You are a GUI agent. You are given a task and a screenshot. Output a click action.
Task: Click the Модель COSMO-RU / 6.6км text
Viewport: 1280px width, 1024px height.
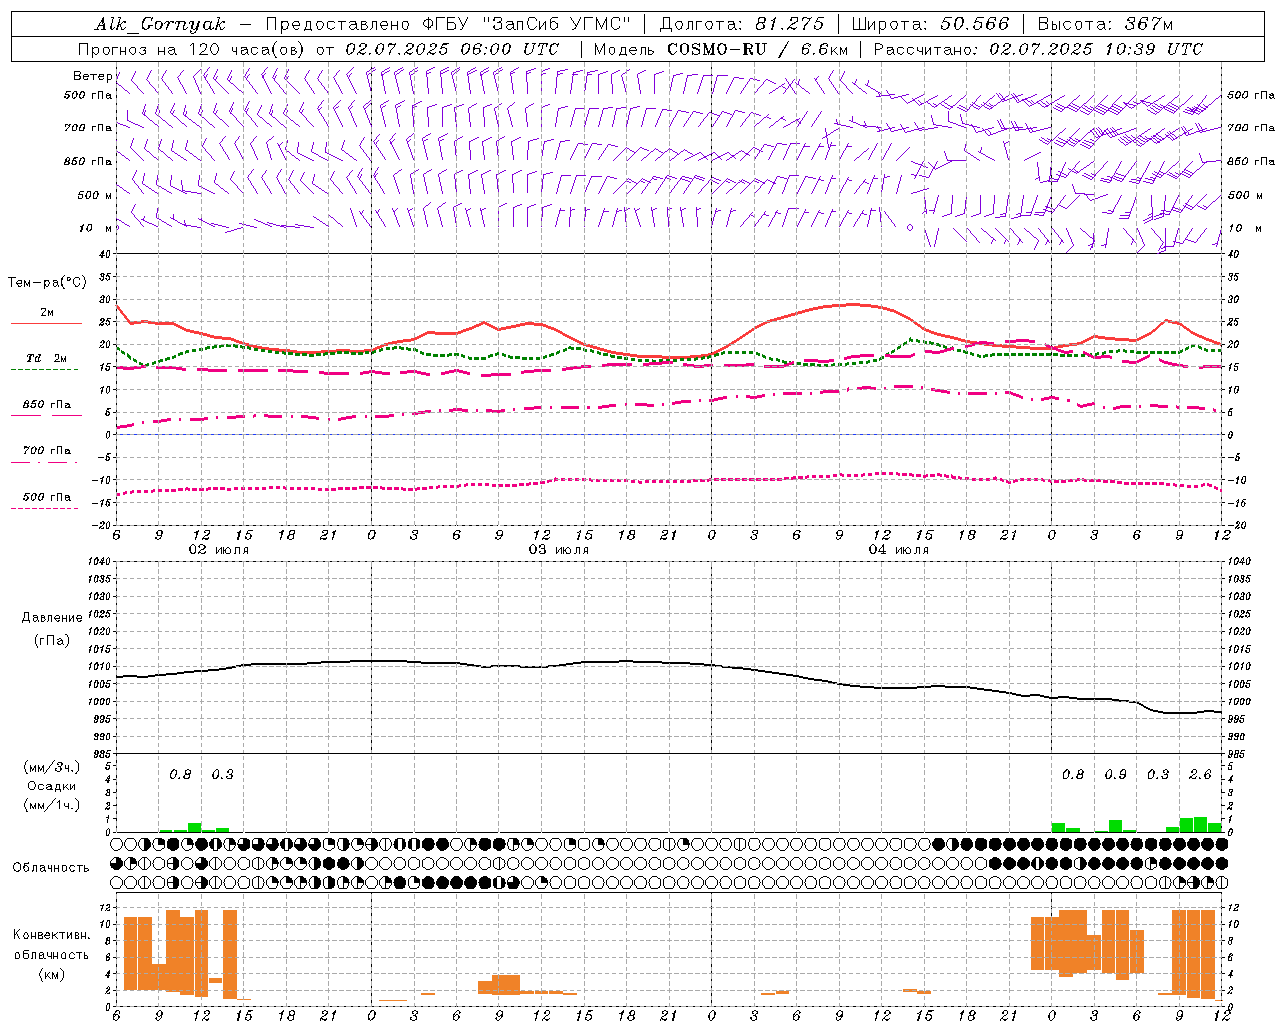click(721, 49)
